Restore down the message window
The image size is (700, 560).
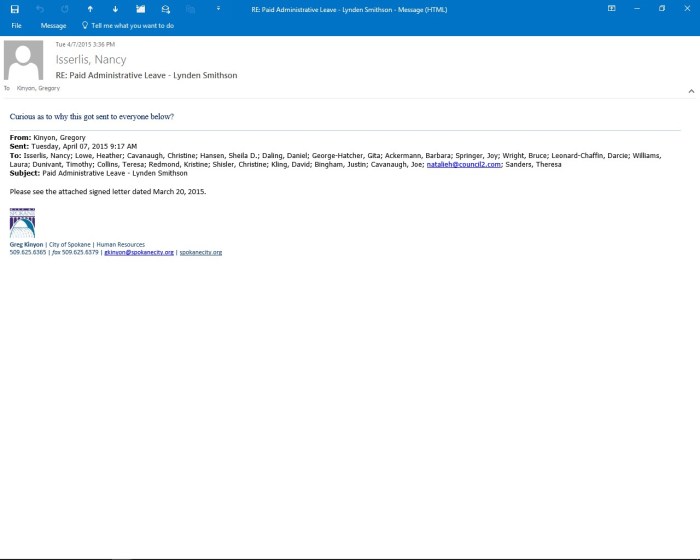pyautogui.click(x=662, y=8)
